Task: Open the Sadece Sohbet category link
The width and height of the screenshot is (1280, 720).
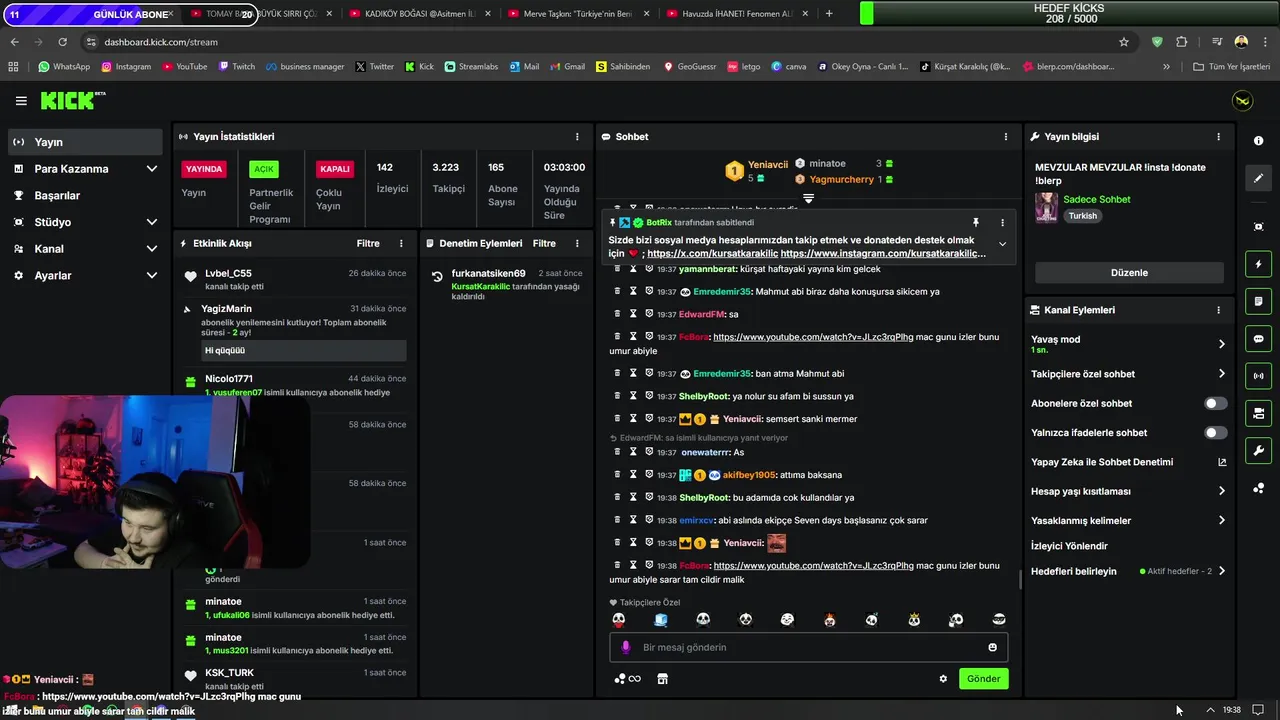Action: tap(1097, 199)
